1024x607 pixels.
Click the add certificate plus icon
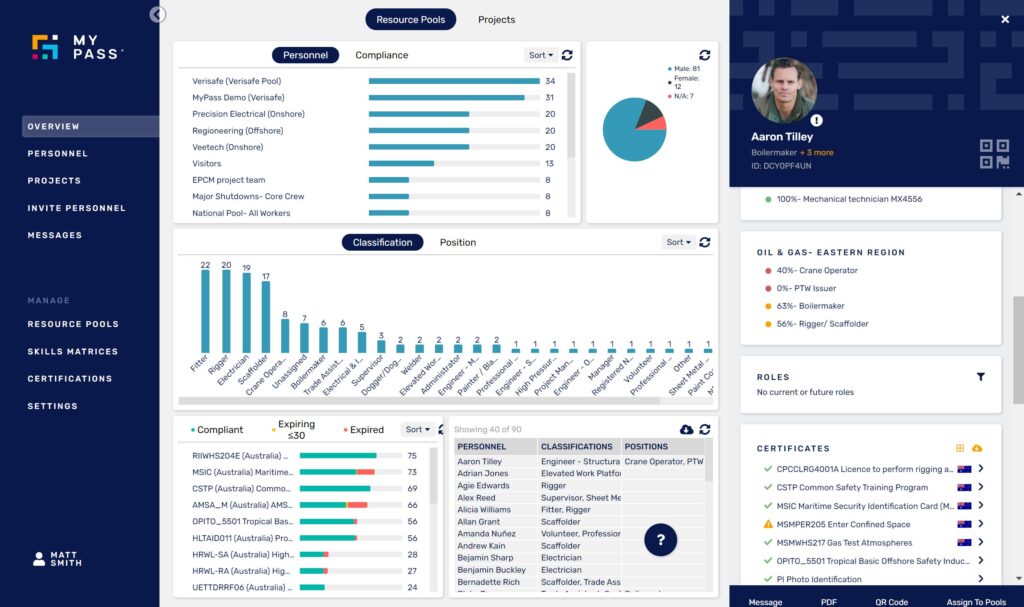tap(961, 448)
